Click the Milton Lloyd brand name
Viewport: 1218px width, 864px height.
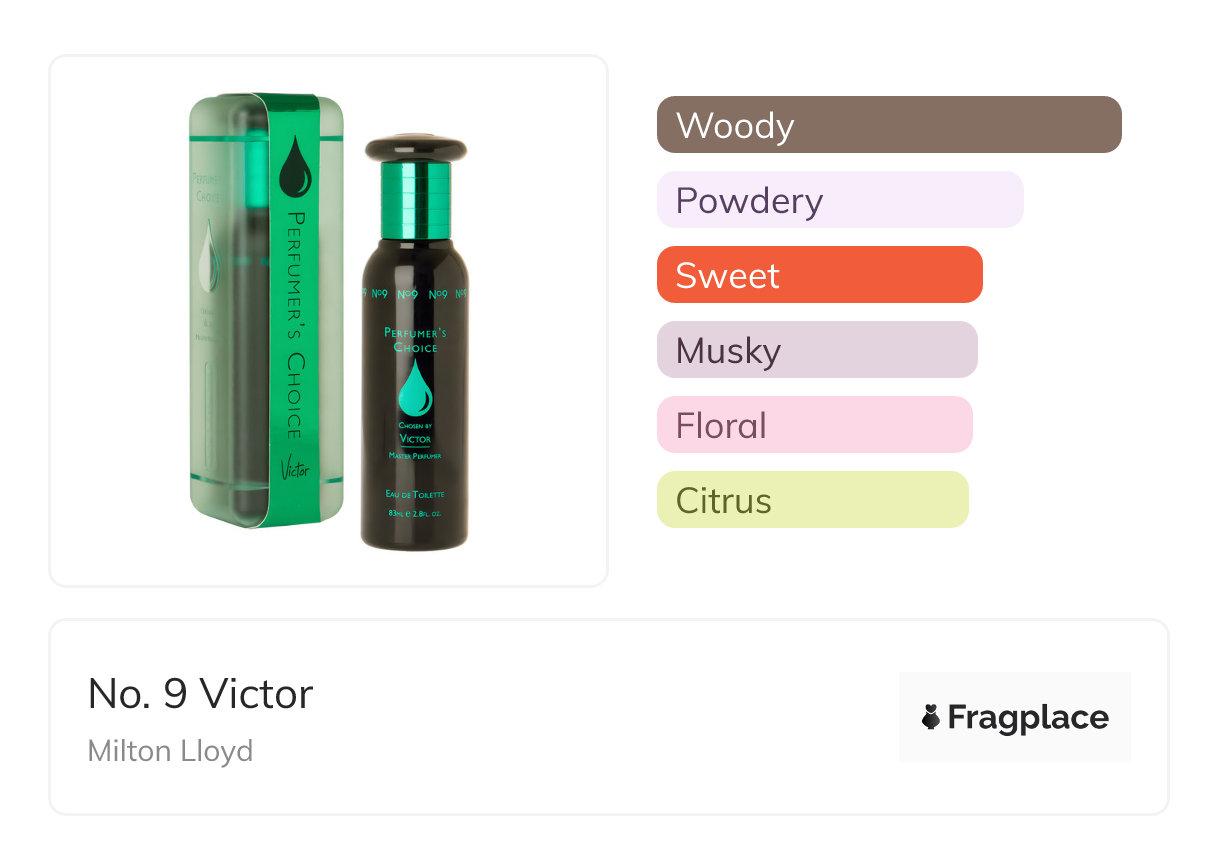[170, 750]
